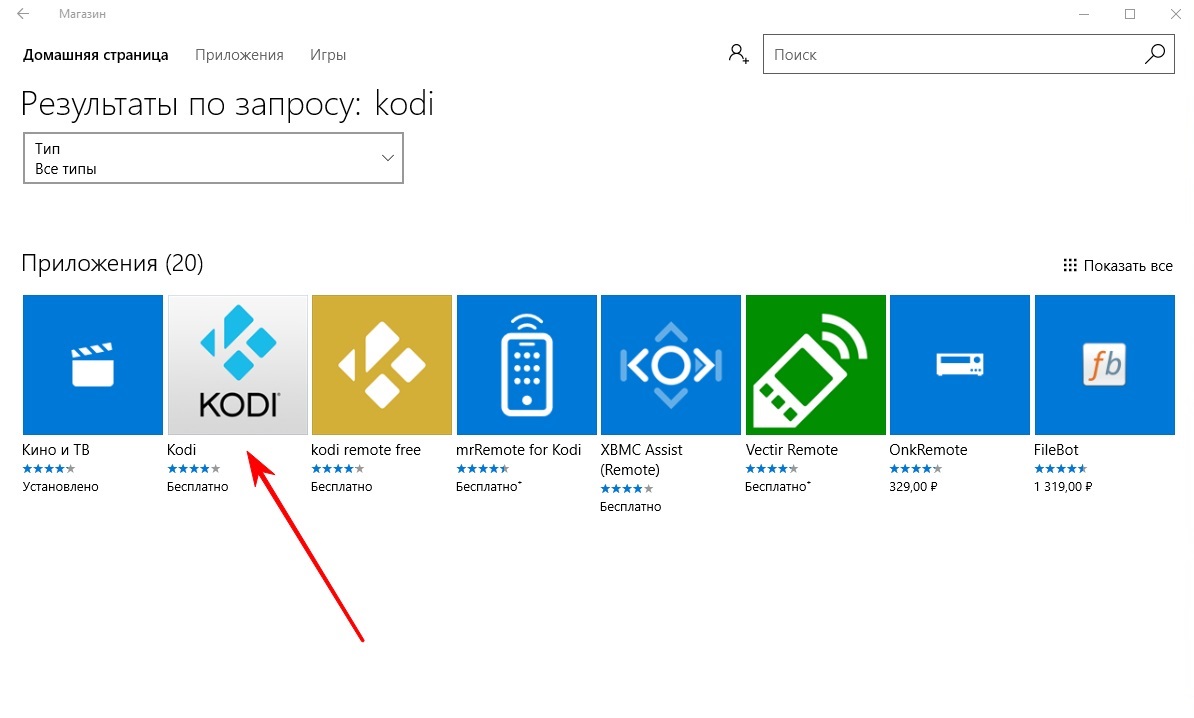The image size is (1194, 718).
Task: Go back with the back arrow
Action: pos(24,14)
